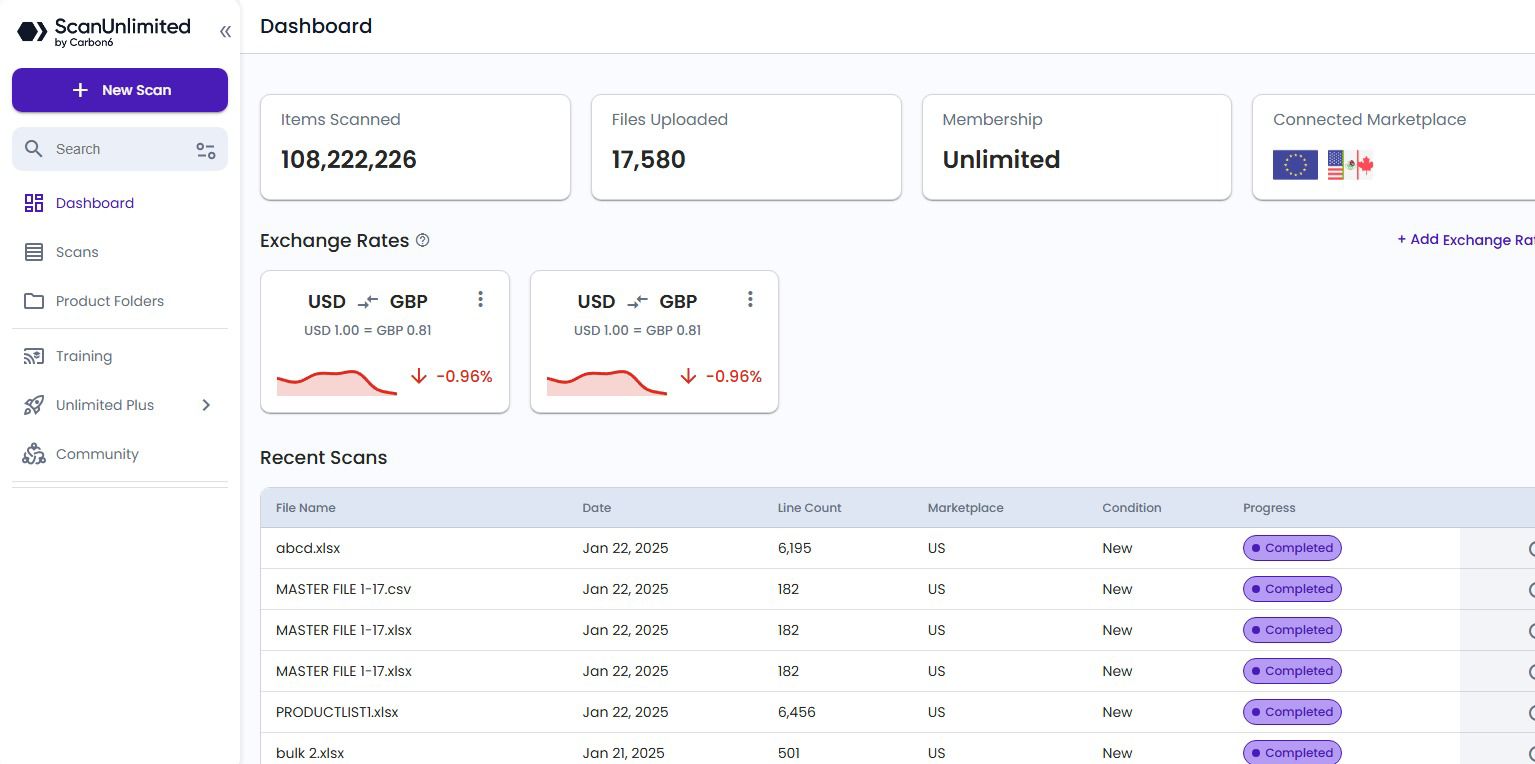Open options menu on second exchange rate card

750,299
